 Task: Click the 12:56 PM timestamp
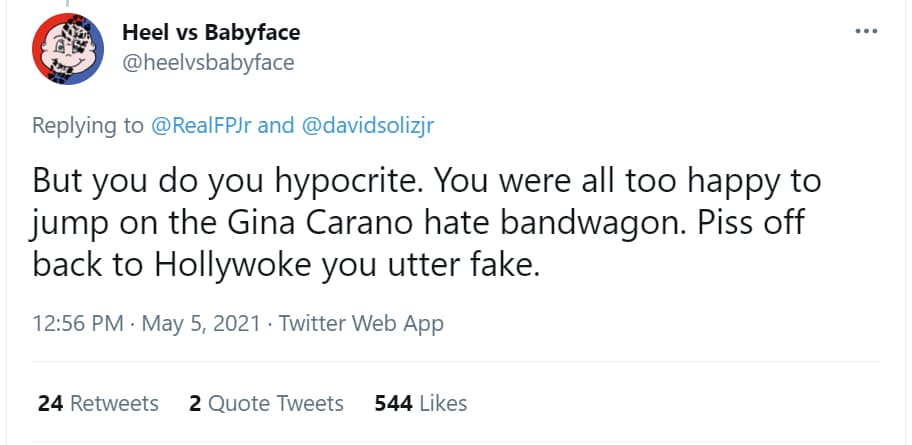(77, 323)
